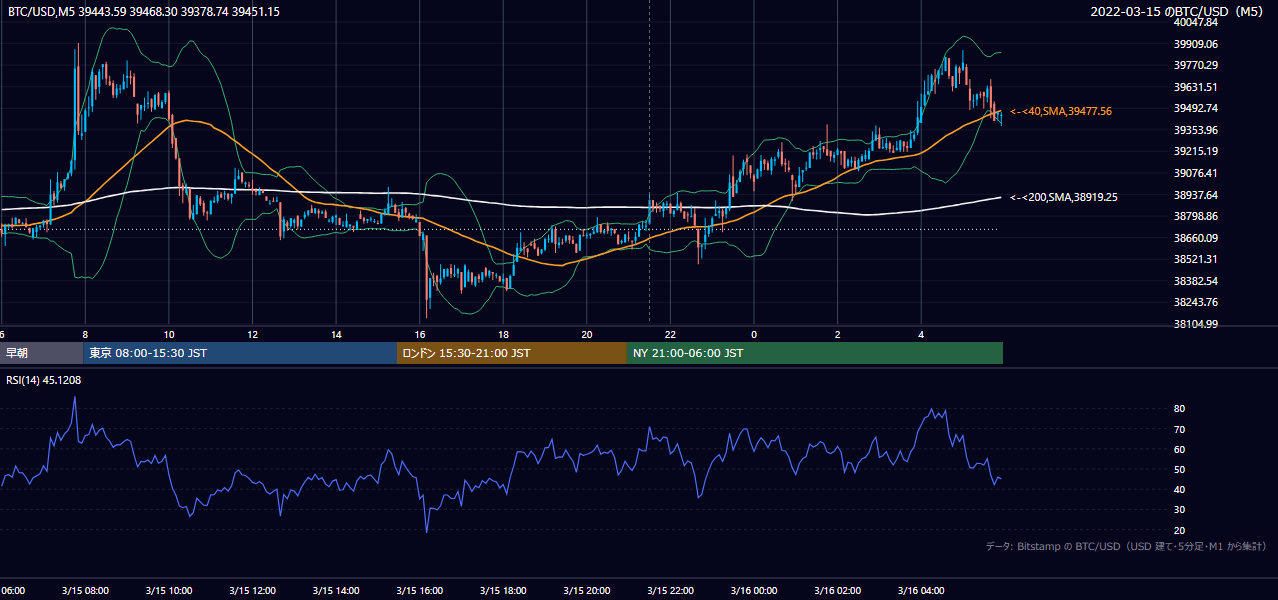Click the bottom time label 3/15 20:00
Viewport: 1278px width, 600px height.
pos(587,591)
